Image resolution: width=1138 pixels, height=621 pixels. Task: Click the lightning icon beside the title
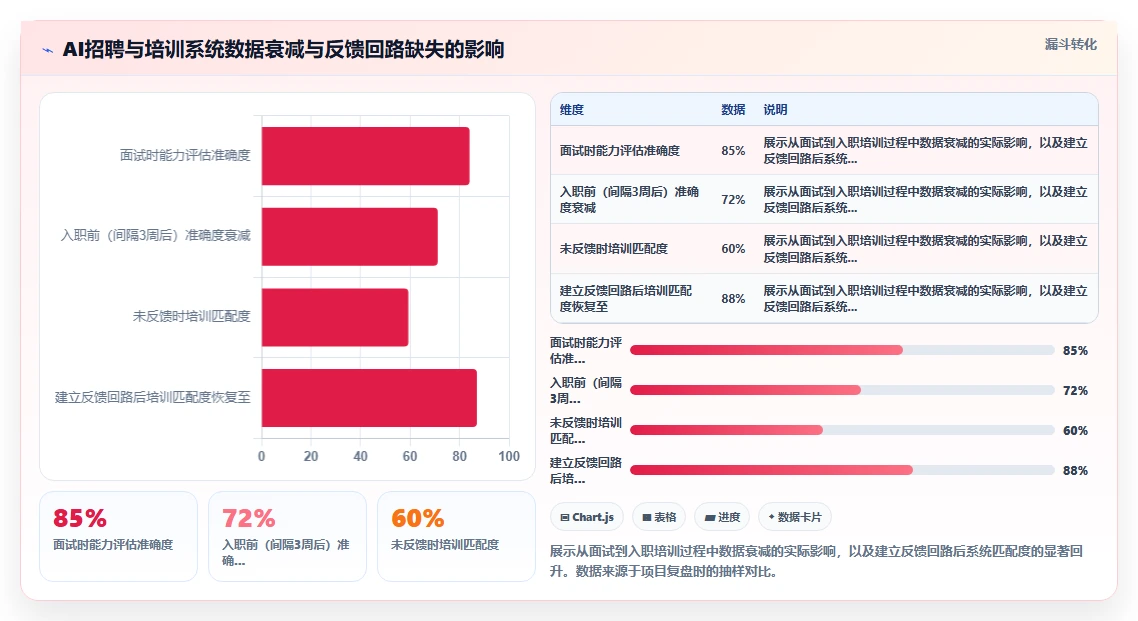pos(48,50)
